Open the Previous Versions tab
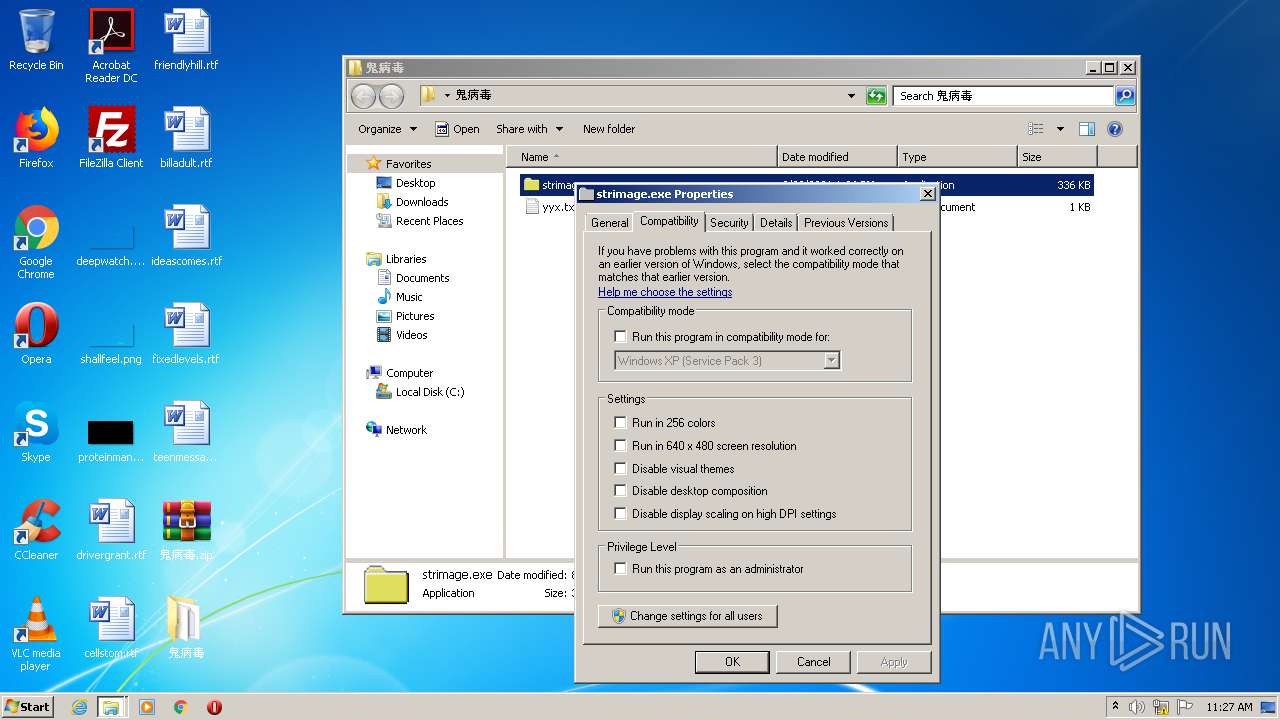 coord(845,223)
